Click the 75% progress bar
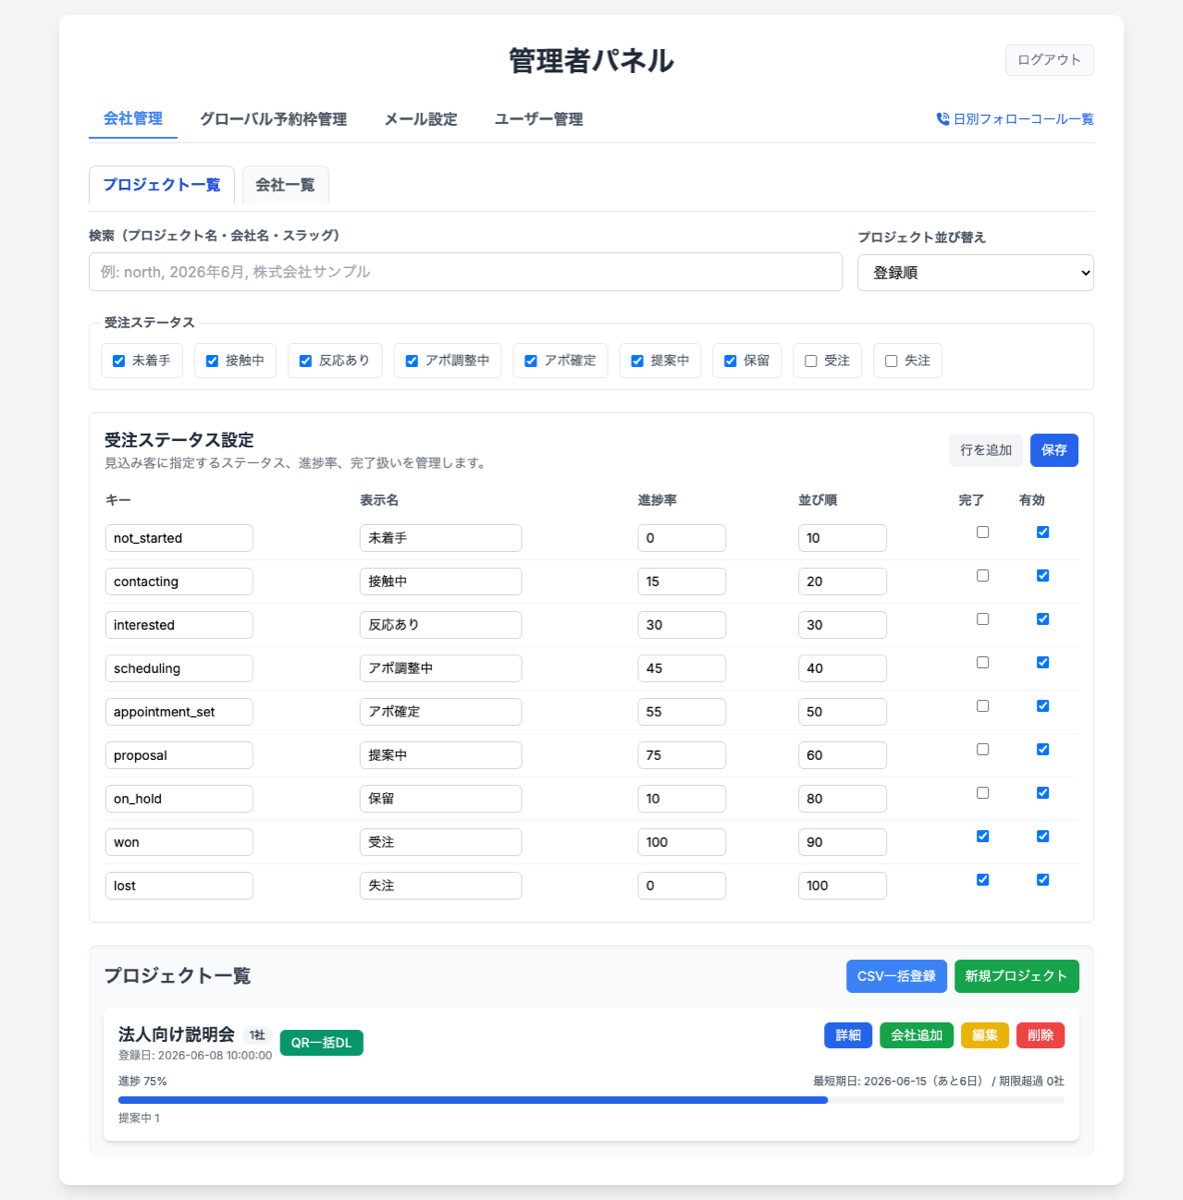Screen dimensions: 1183x1200 click(591, 1100)
